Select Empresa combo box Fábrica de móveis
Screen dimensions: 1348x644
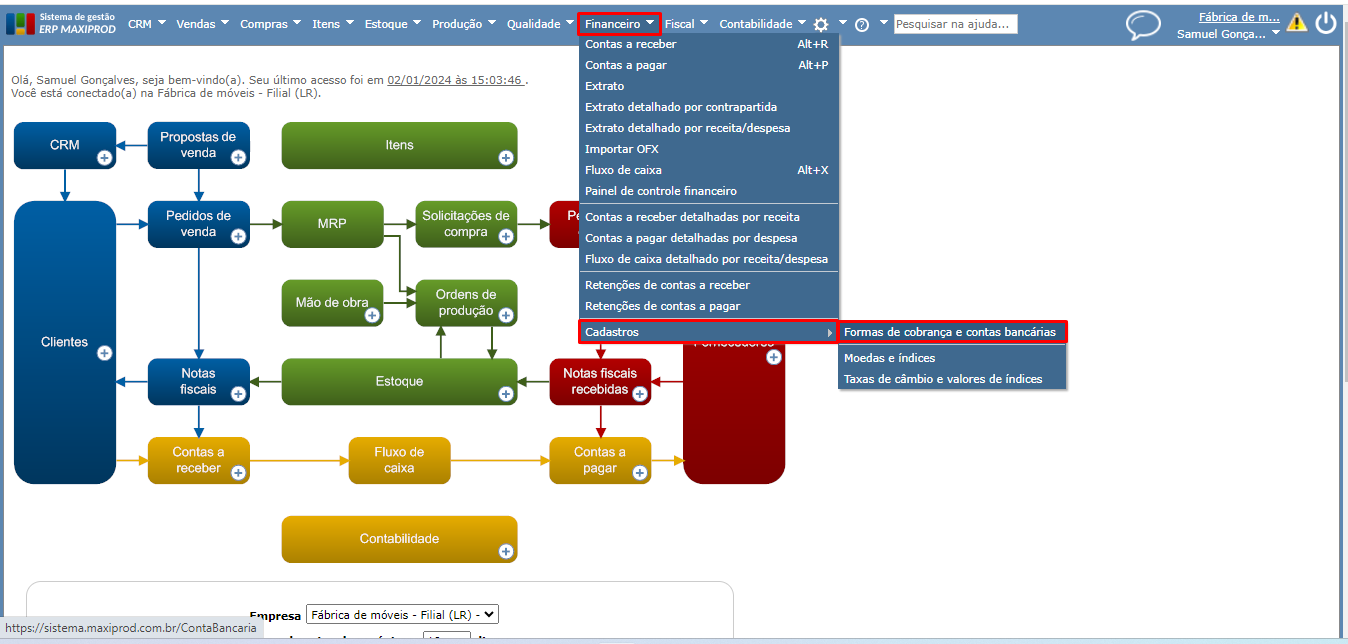point(402,615)
